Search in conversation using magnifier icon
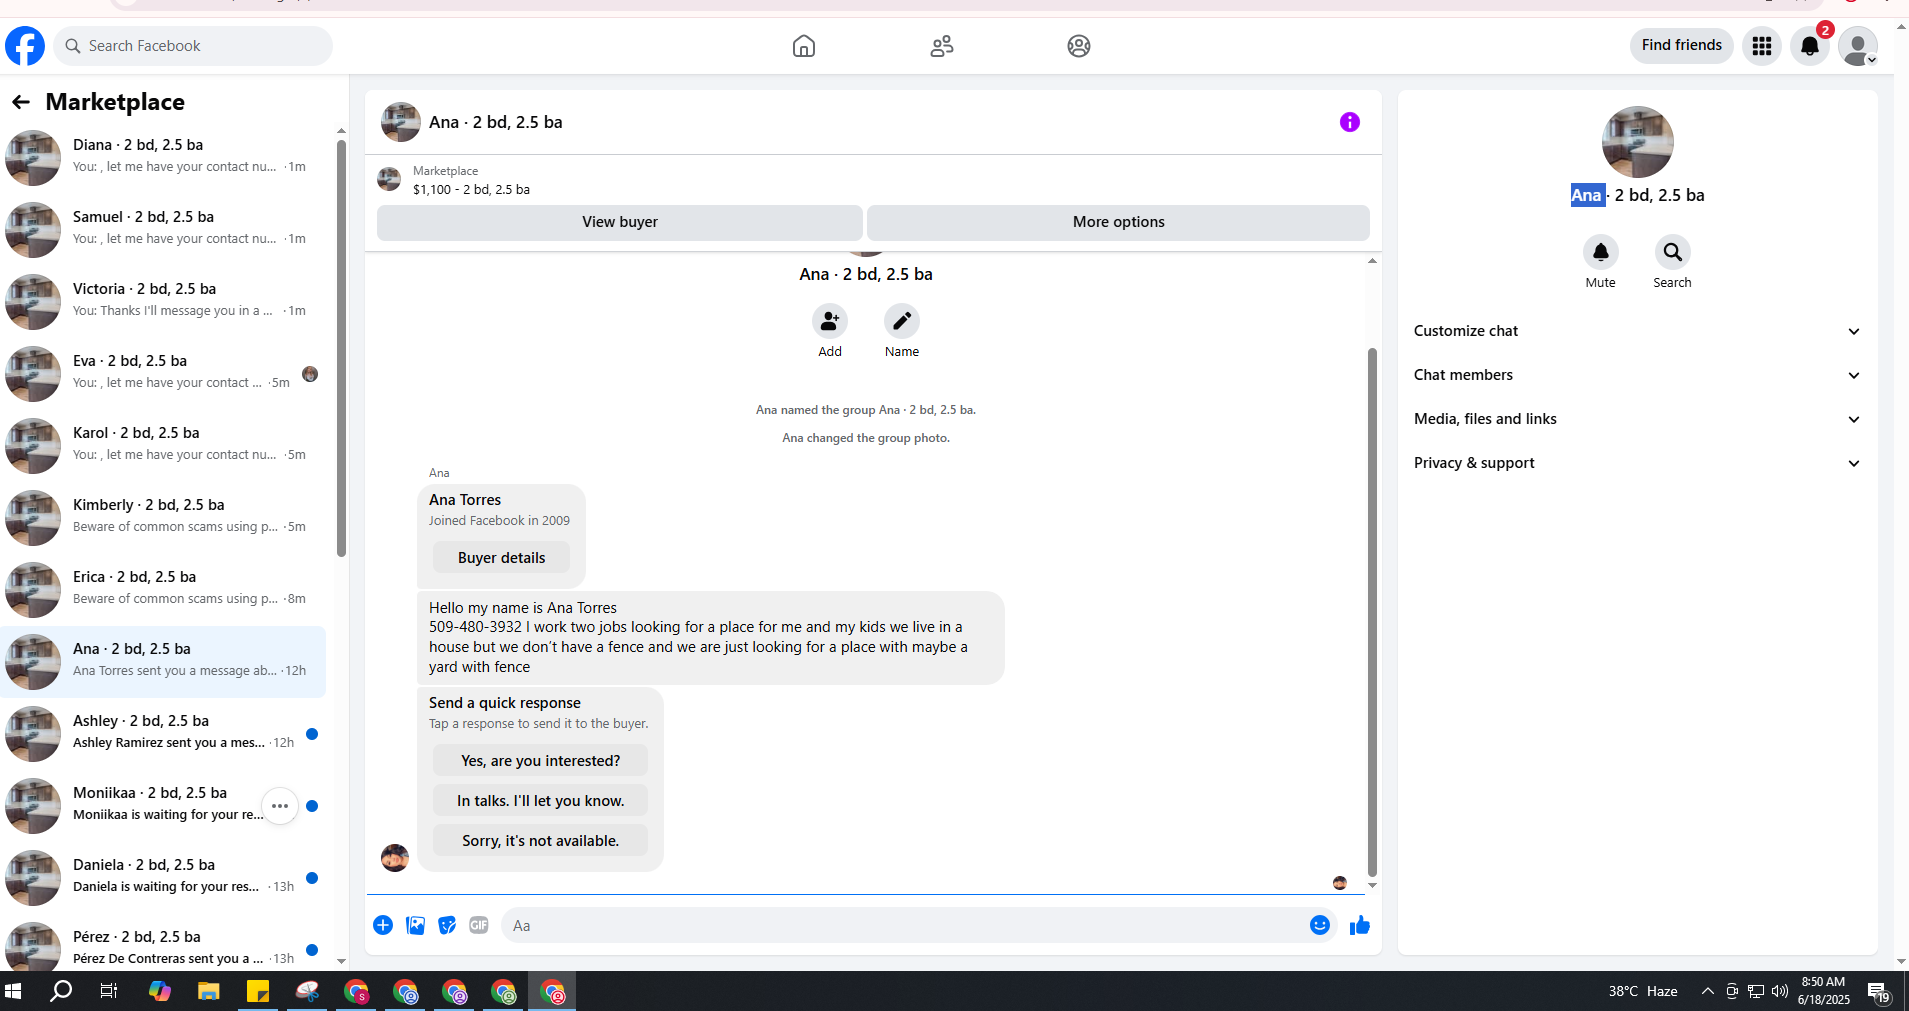Image resolution: width=1909 pixels, height=1011 pixels. [x=1673, y=252]
